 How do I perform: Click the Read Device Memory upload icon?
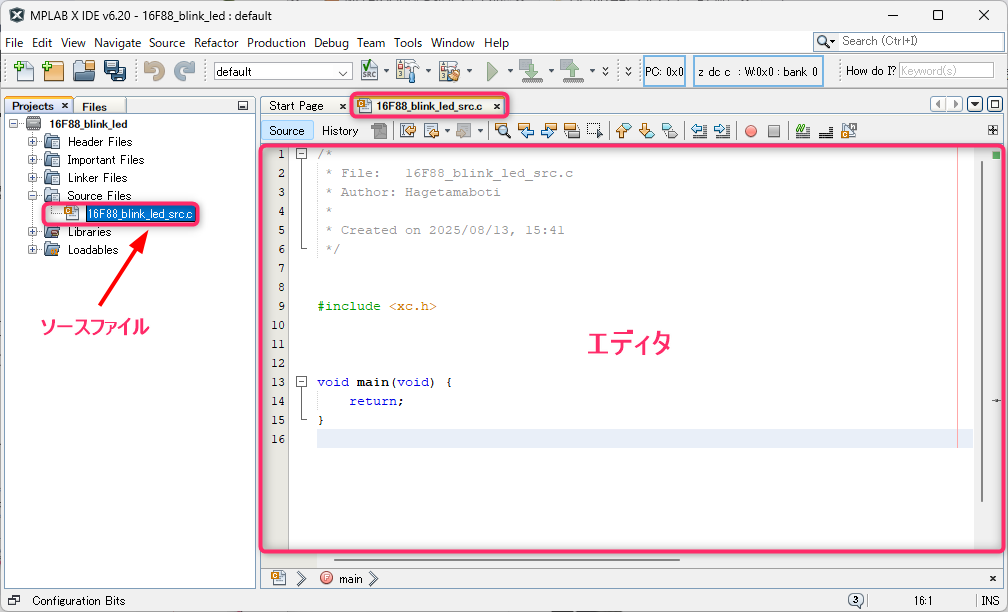point(572,71)
